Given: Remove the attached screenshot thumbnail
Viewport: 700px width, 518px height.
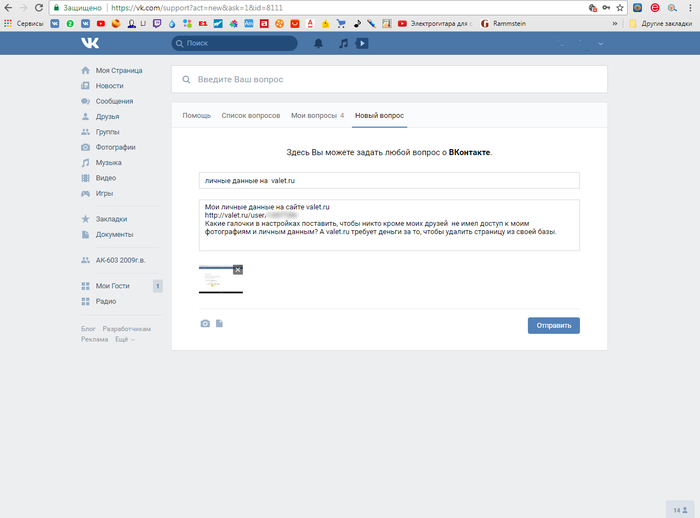Looking at the screenshot, I should 238,269.
